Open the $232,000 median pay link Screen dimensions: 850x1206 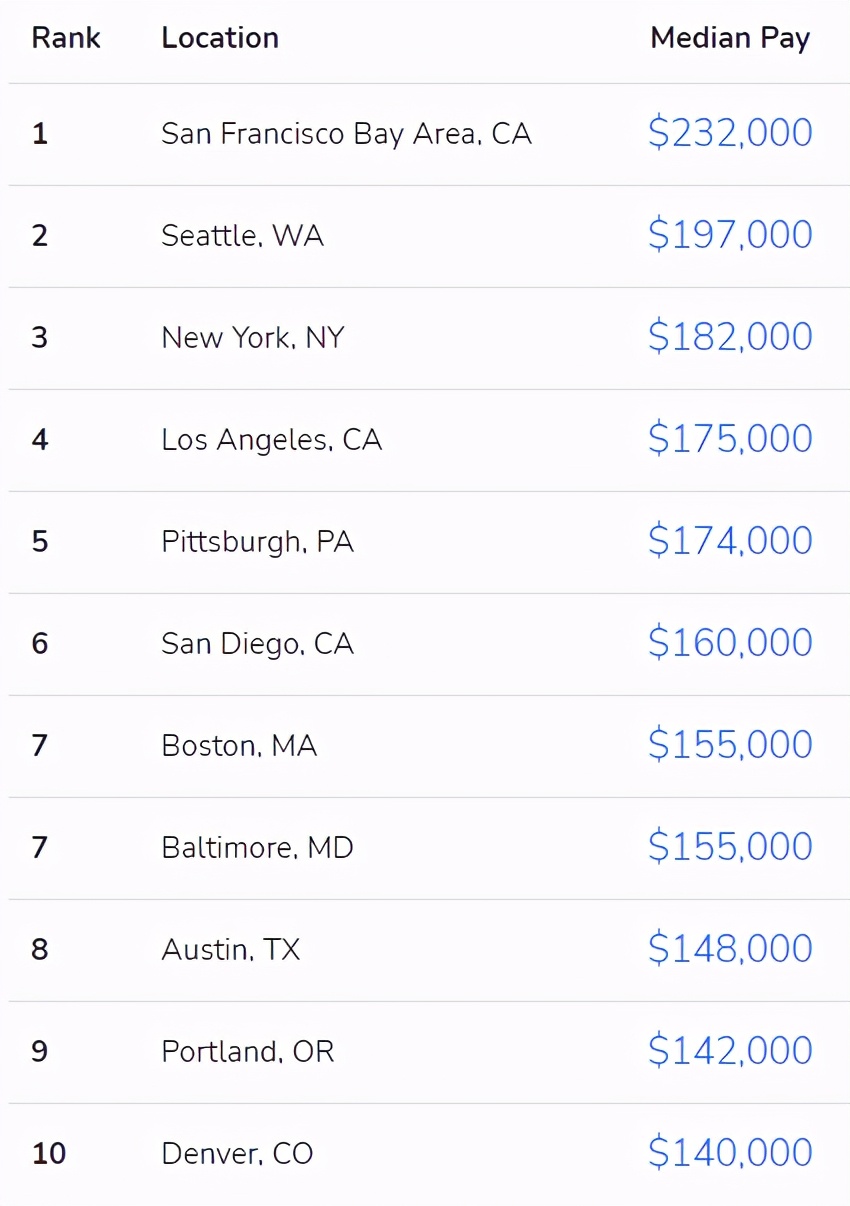coord(730,133)
